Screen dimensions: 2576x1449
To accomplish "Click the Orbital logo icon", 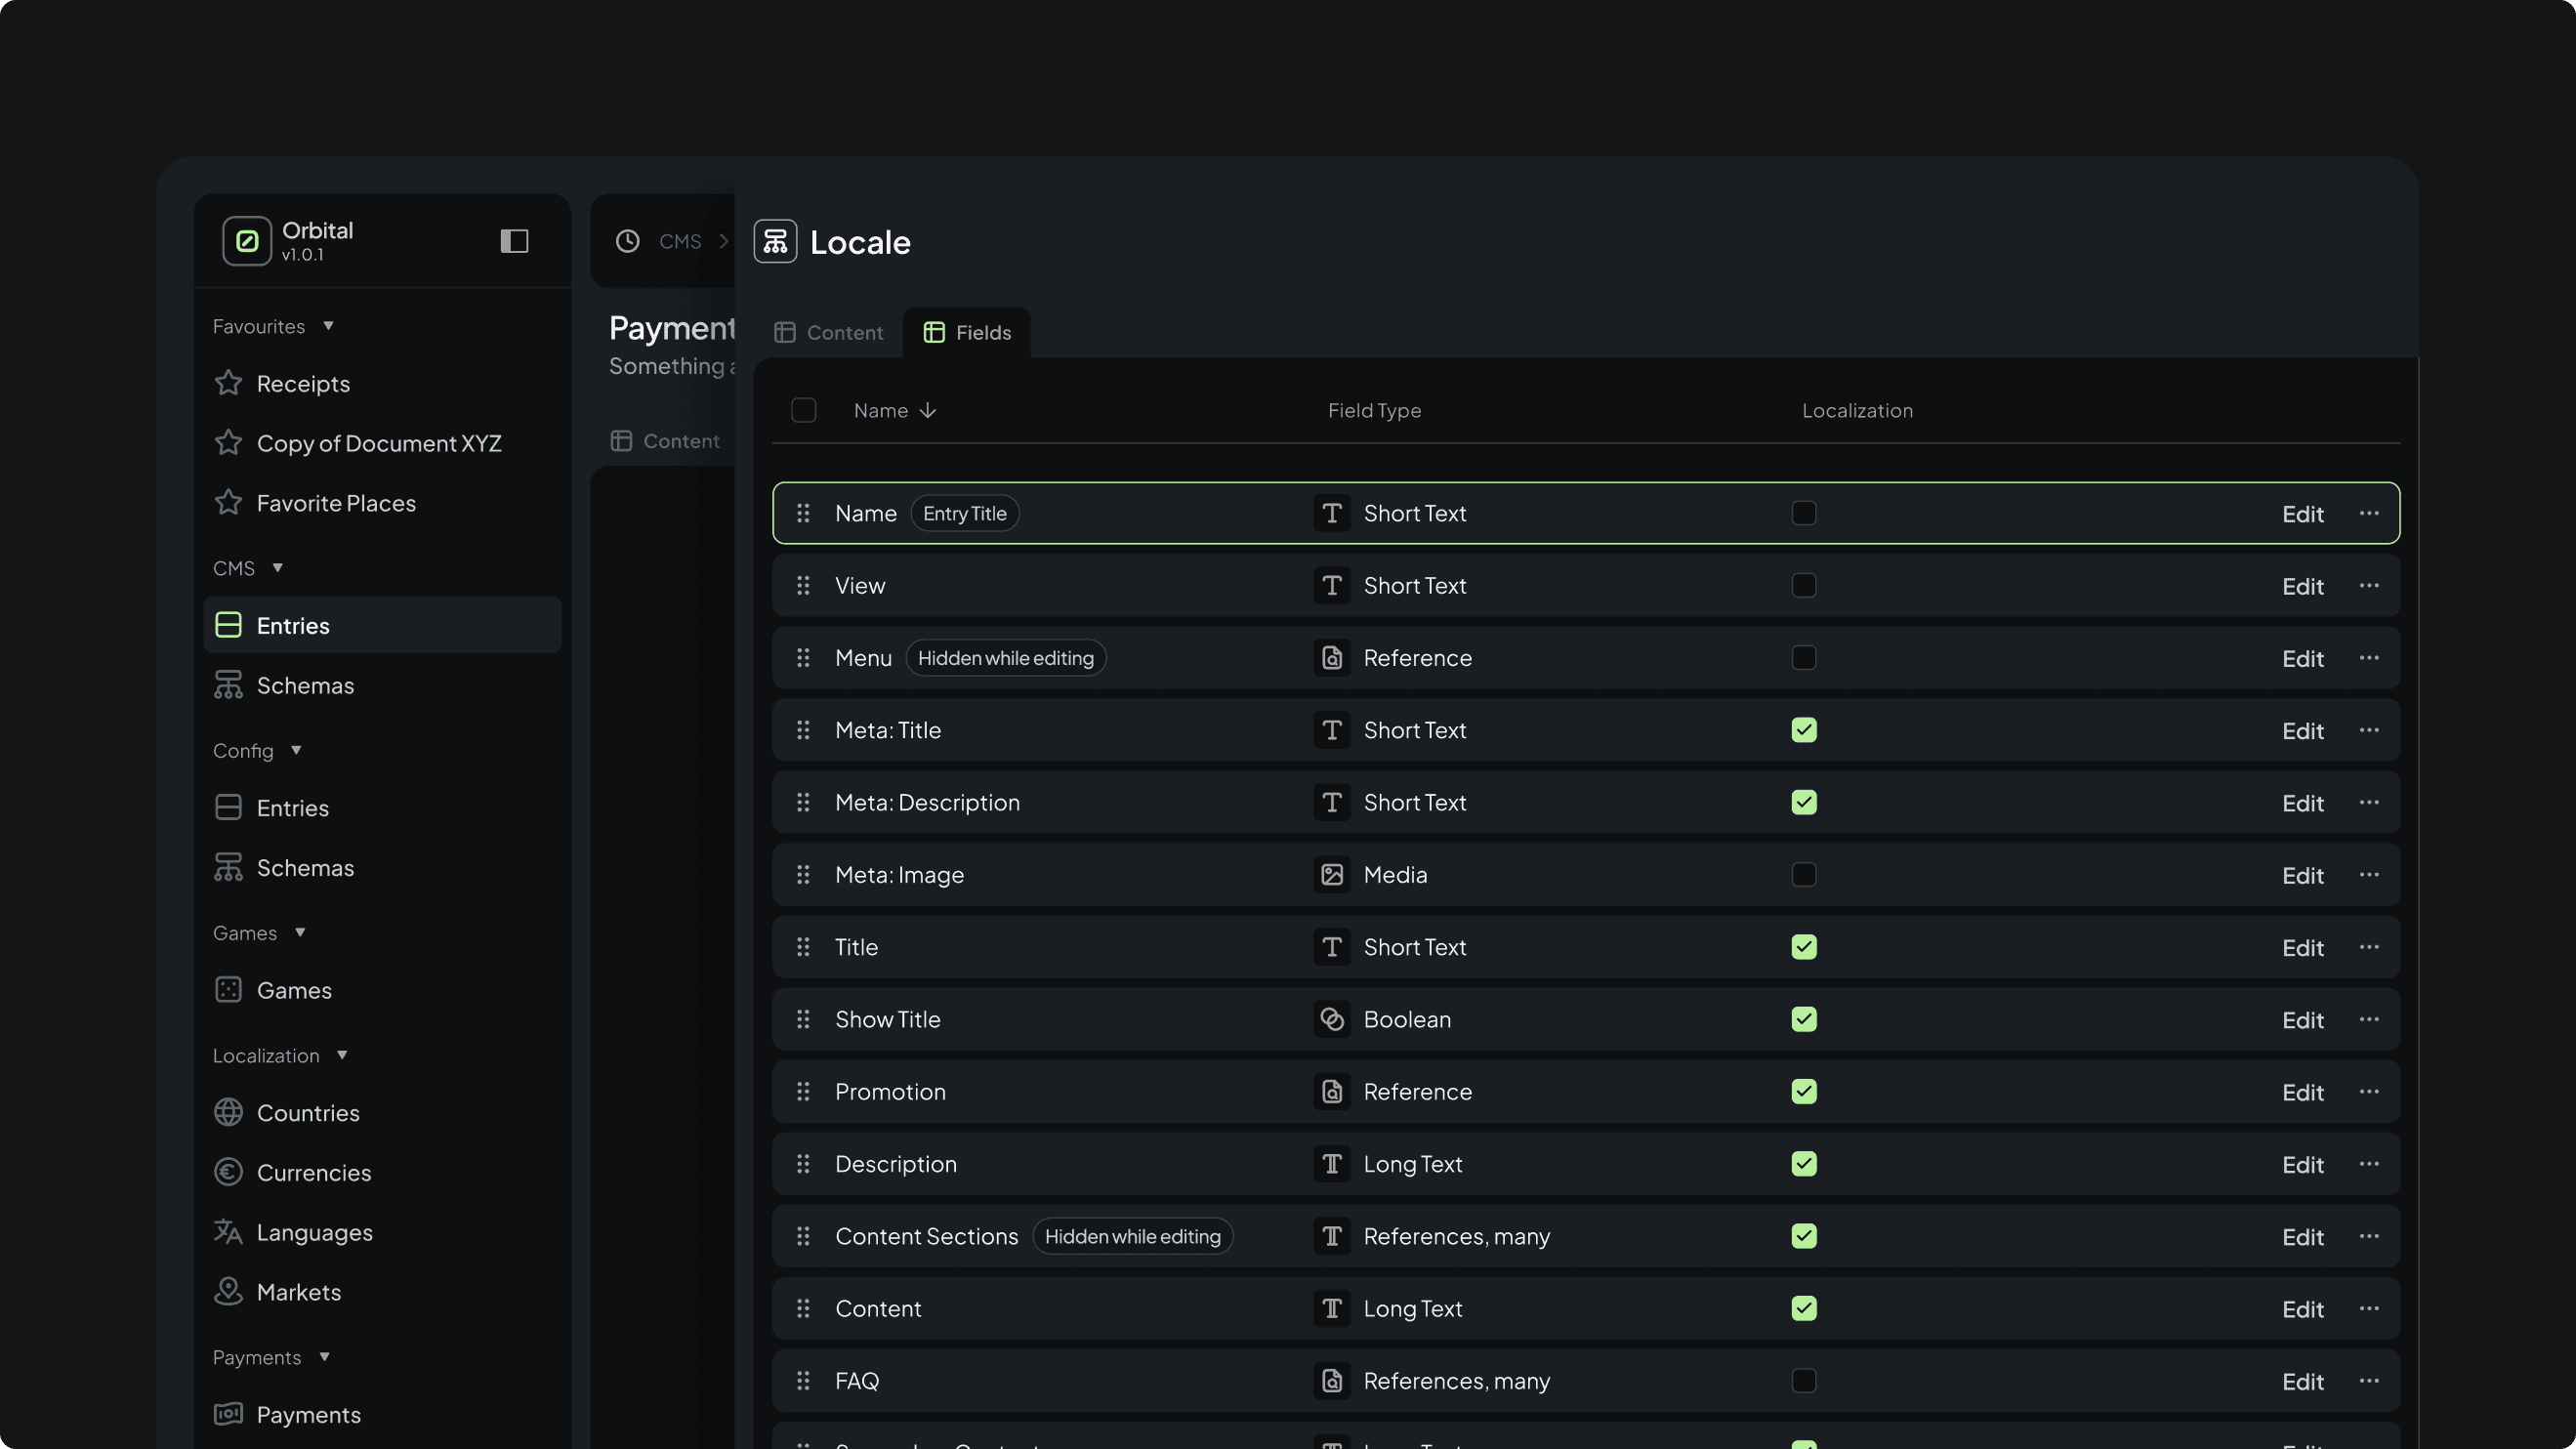I will (x=247, y=241).
